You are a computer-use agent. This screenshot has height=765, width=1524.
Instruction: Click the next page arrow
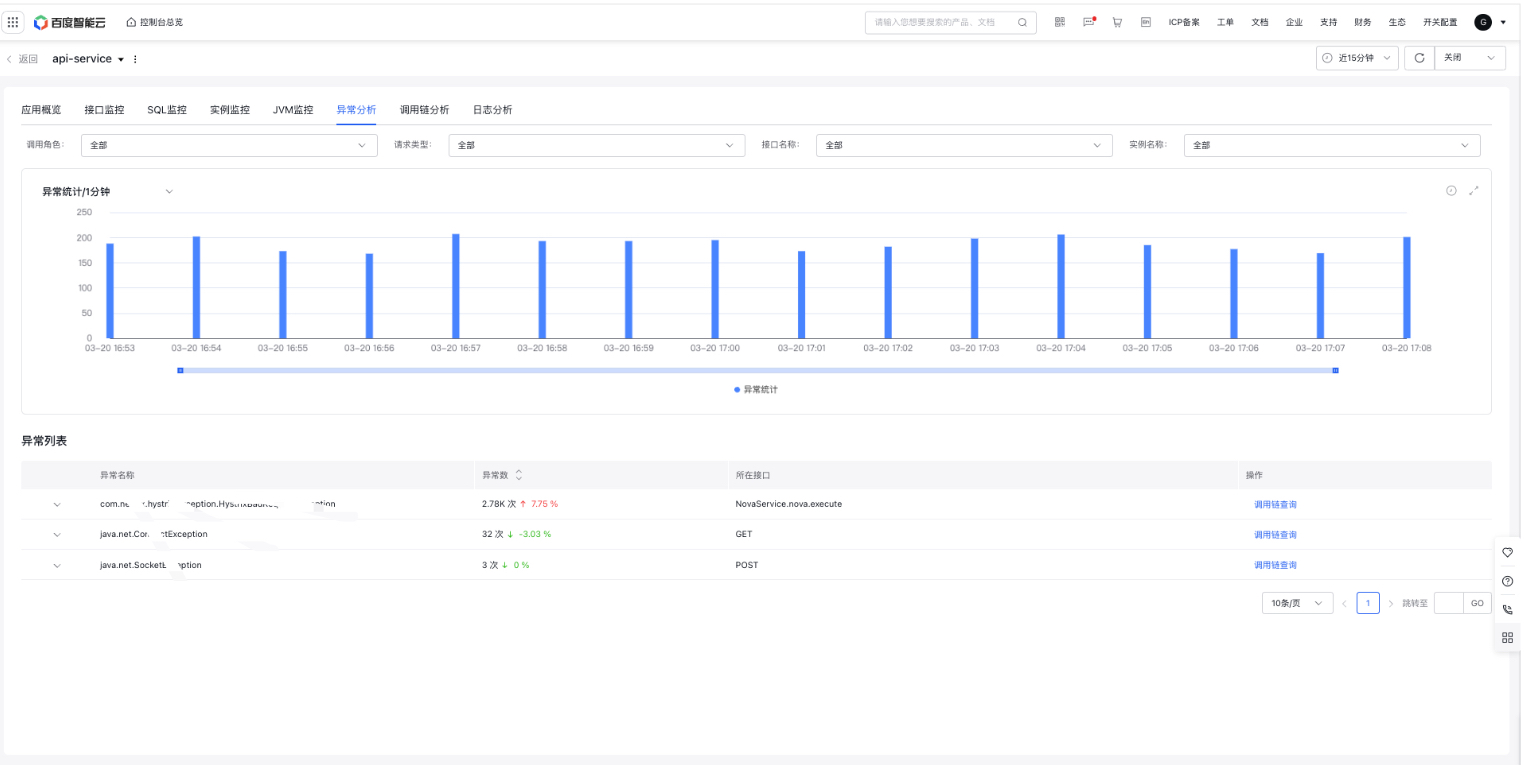click(1391, 603)
